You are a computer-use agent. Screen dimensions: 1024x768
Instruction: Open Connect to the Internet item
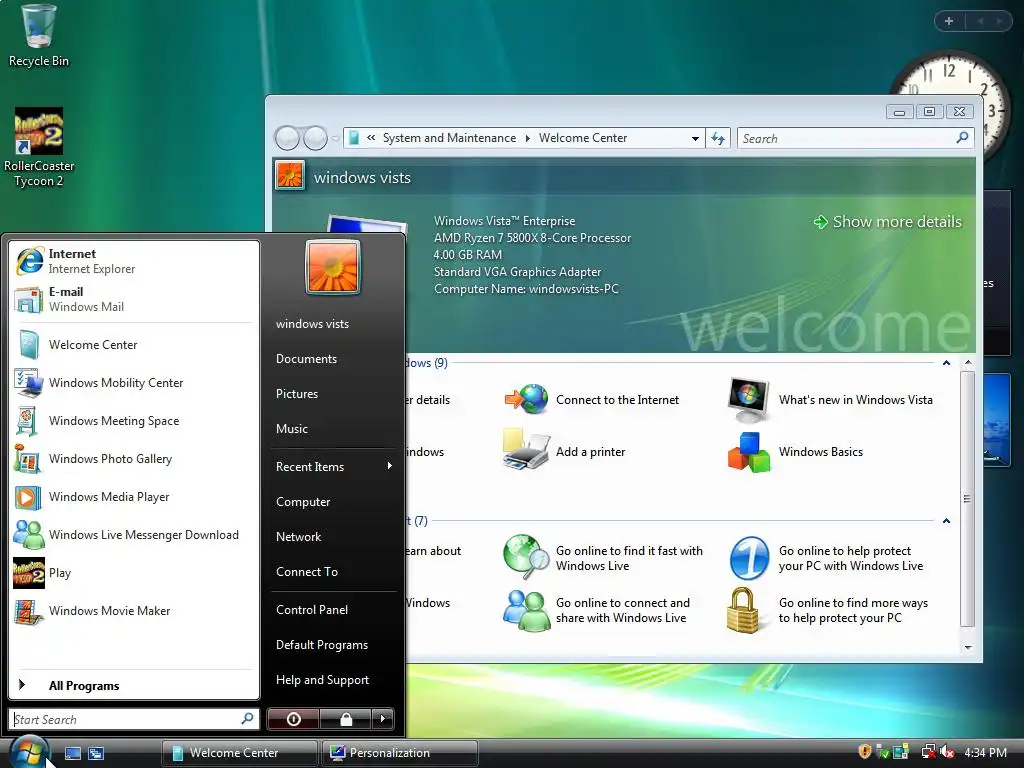(x=592, y=400)
